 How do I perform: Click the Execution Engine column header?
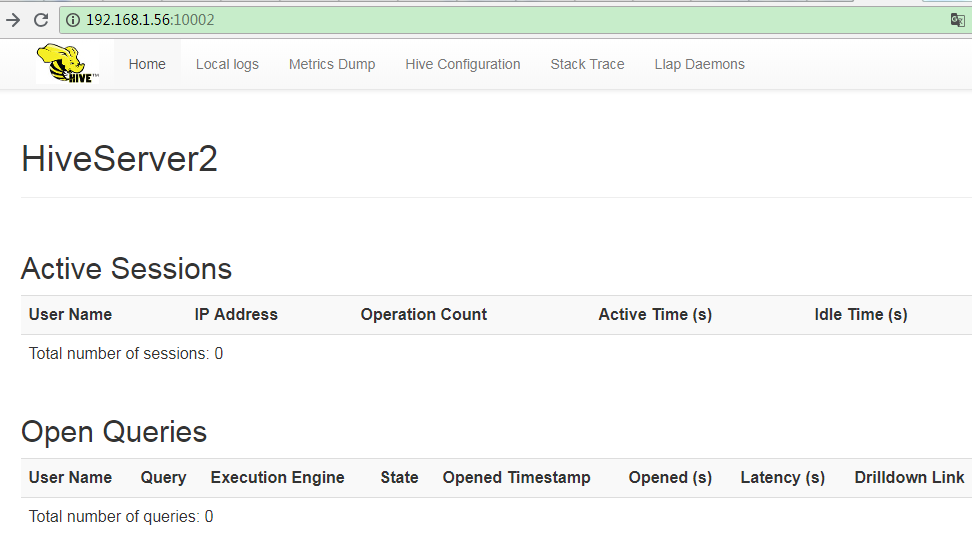tap(277, 477)
